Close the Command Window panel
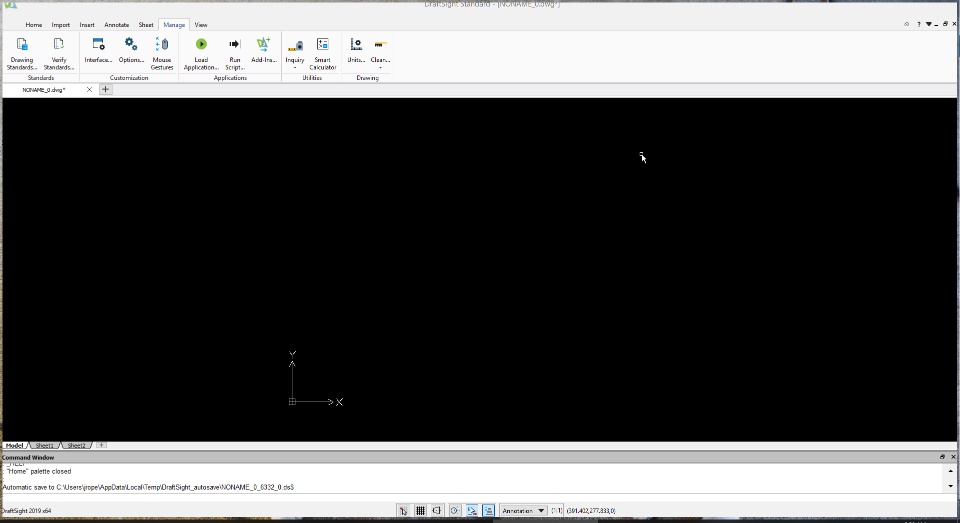The image size is (960, 523). click(953, 457)
